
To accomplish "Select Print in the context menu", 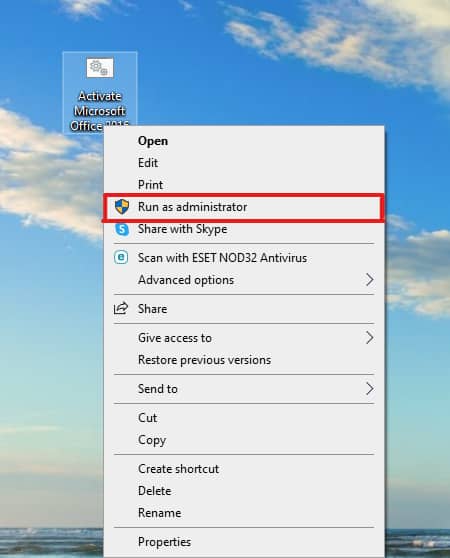I will click(244, 185).
